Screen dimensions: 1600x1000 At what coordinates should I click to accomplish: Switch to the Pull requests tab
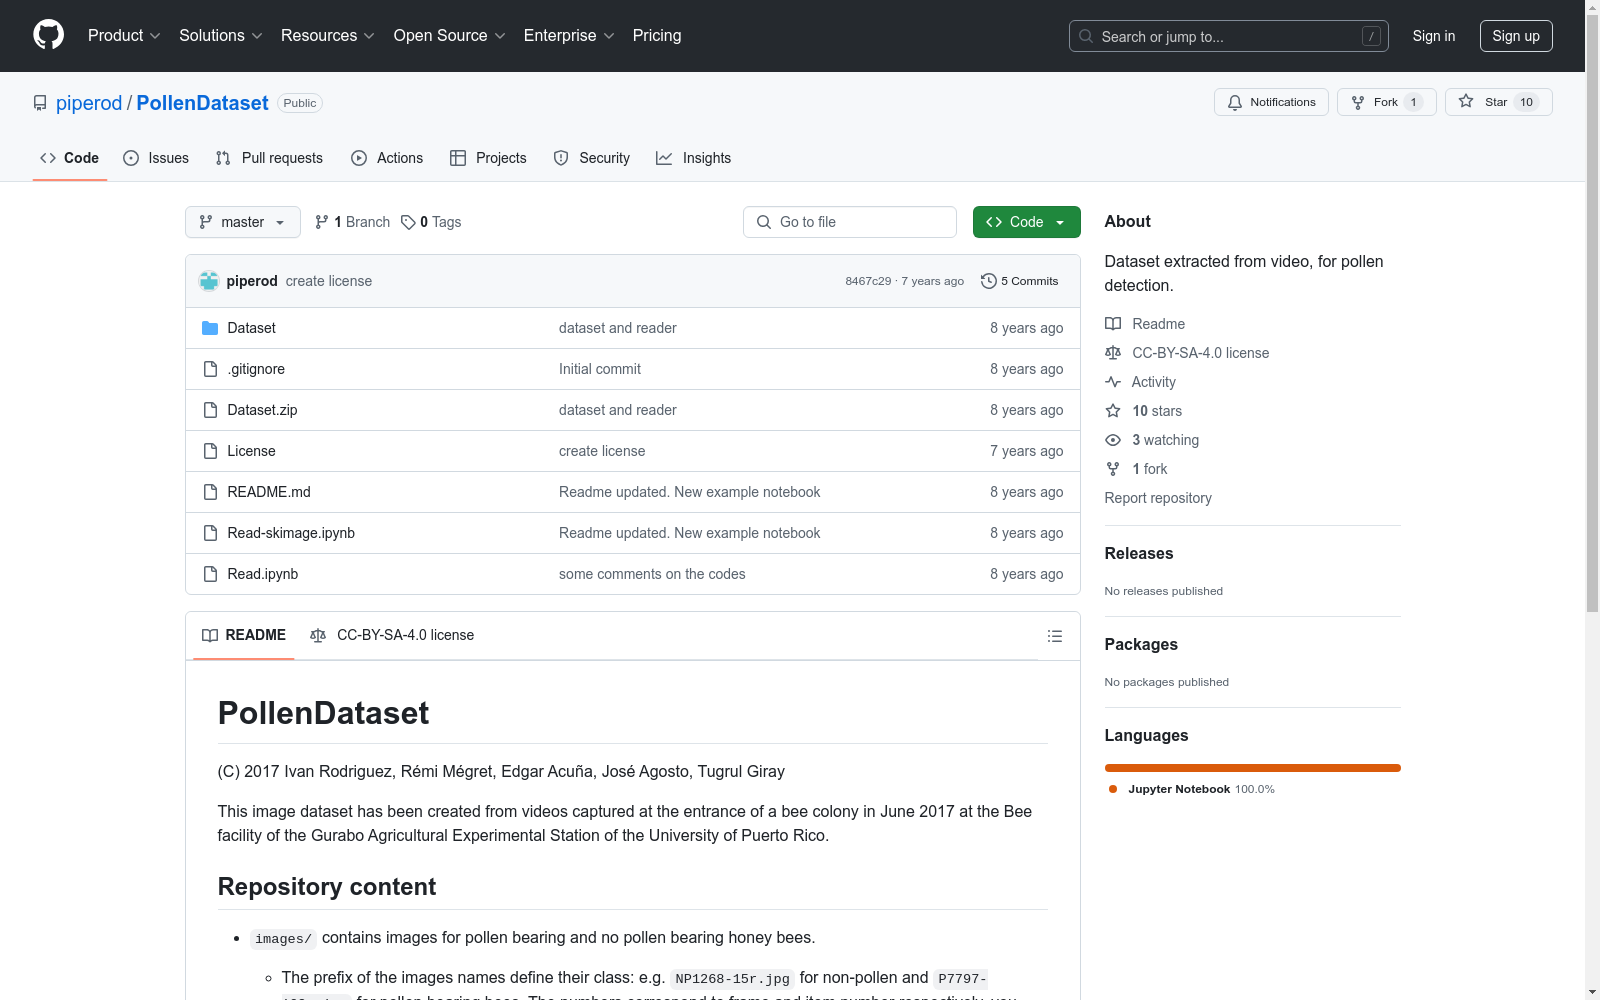pos(269,158)
